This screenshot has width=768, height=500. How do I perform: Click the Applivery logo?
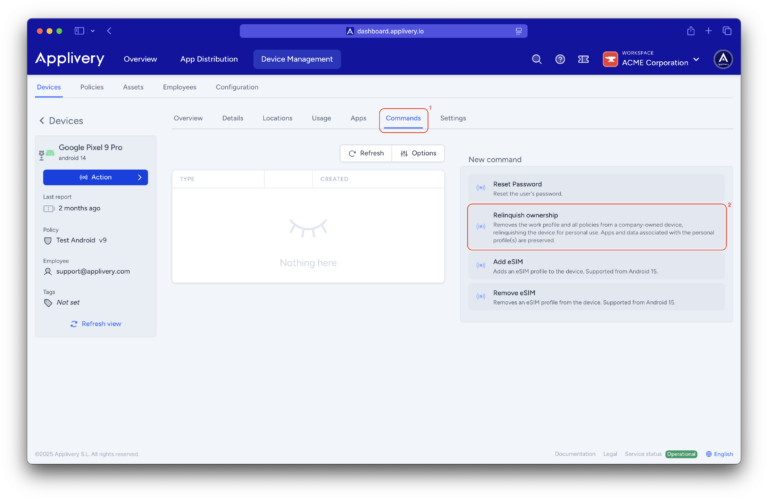(x=70, y=59)
